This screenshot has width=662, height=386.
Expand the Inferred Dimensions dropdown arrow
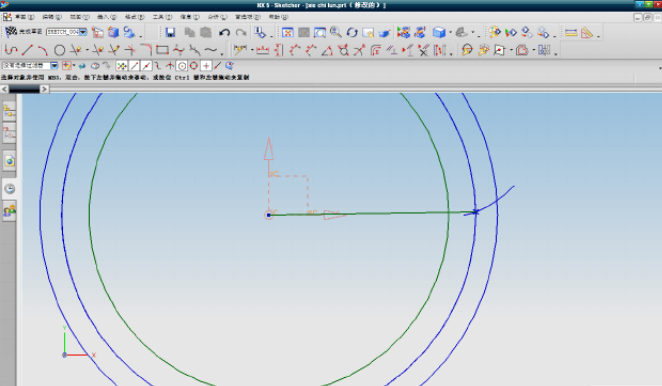(x=252, y=50)
